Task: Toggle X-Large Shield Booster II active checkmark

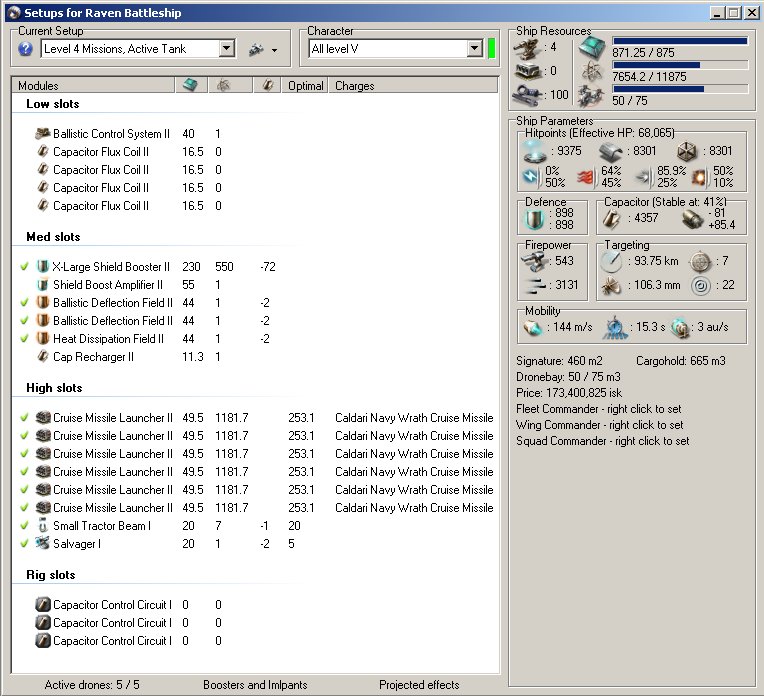Action: coord(24,267)
